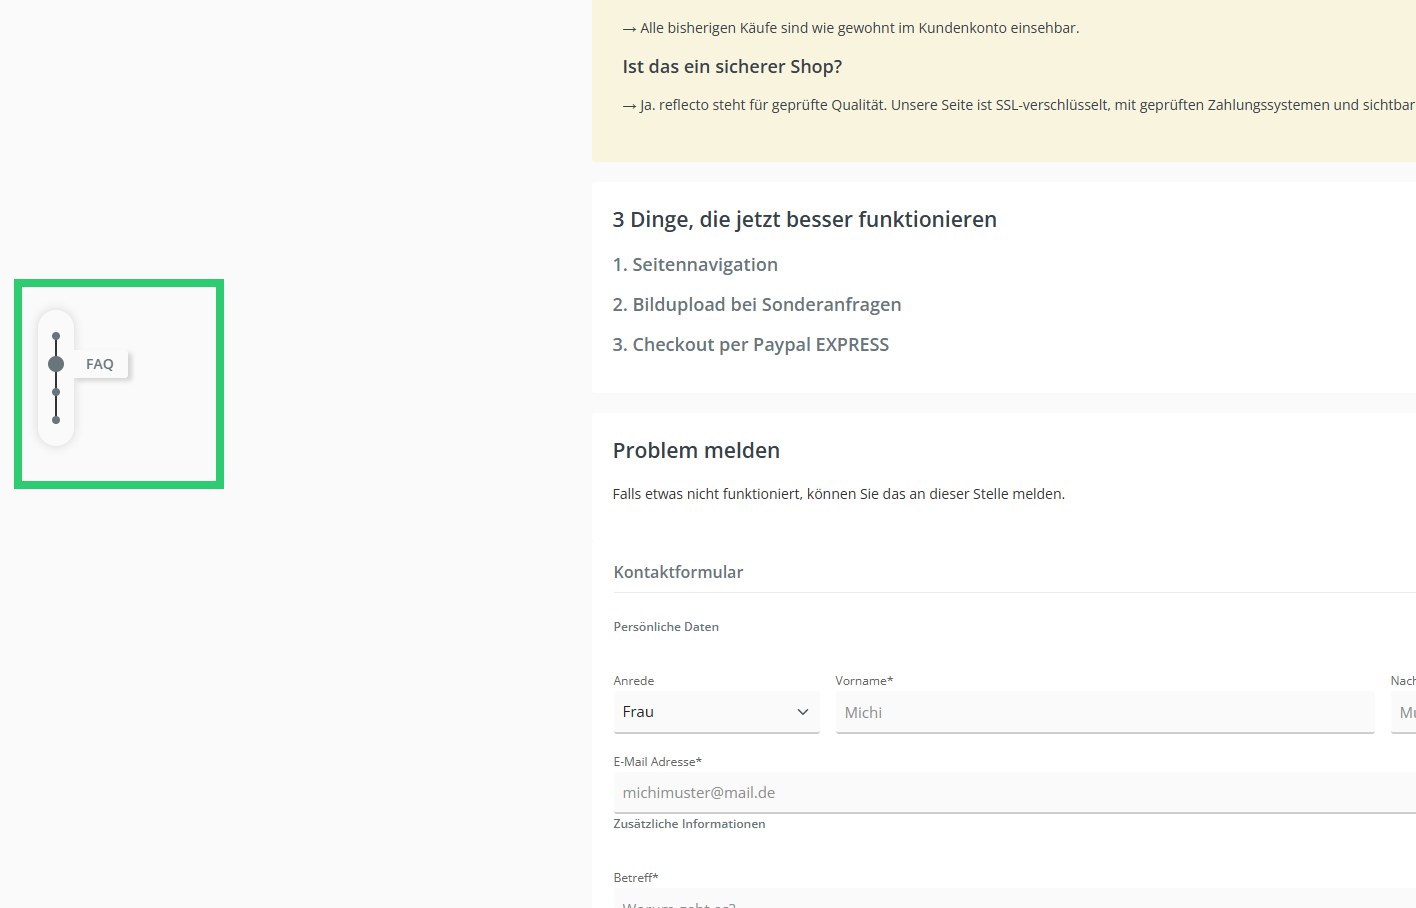Click the FAQ label tooltip
The image size is (1416, 908).
[100, 364]
